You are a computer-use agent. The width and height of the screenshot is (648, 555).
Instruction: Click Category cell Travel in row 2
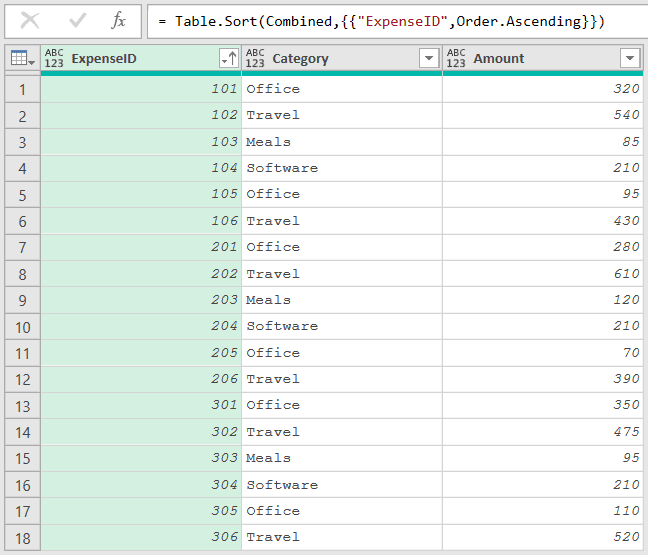click(x=342, y=115)
